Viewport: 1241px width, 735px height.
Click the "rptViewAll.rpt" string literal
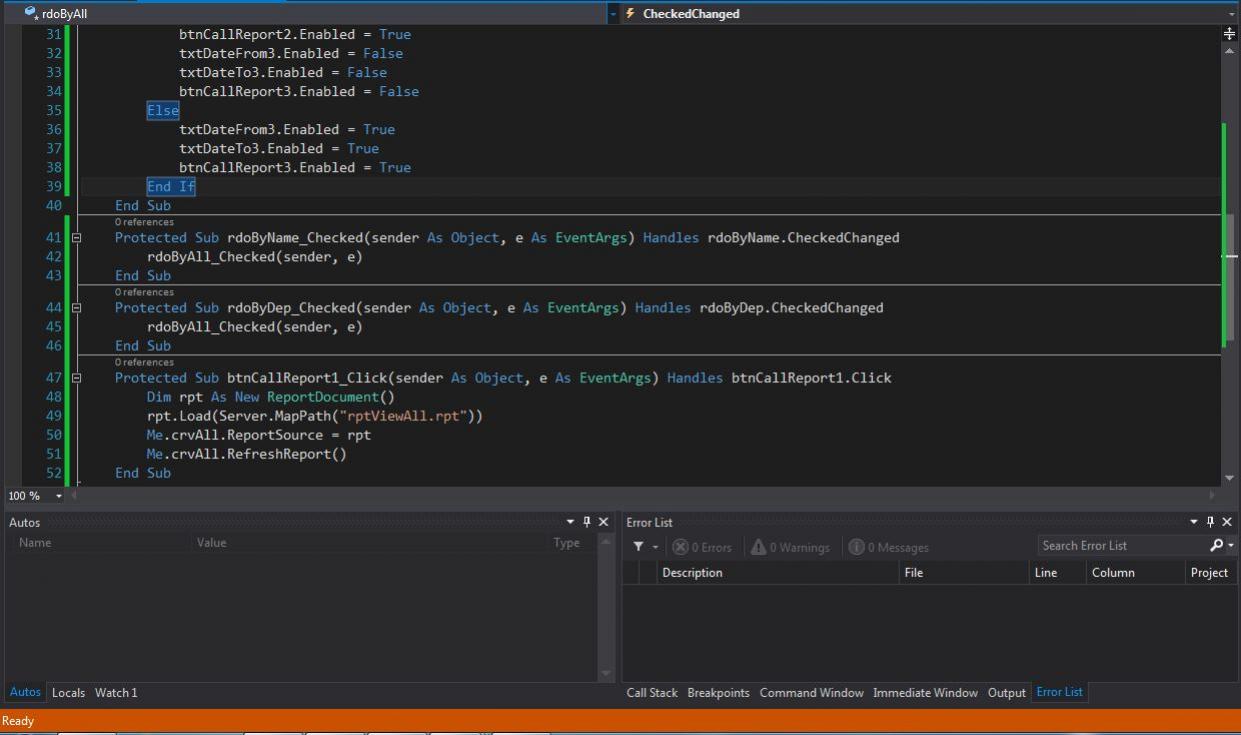coord(403,416)
